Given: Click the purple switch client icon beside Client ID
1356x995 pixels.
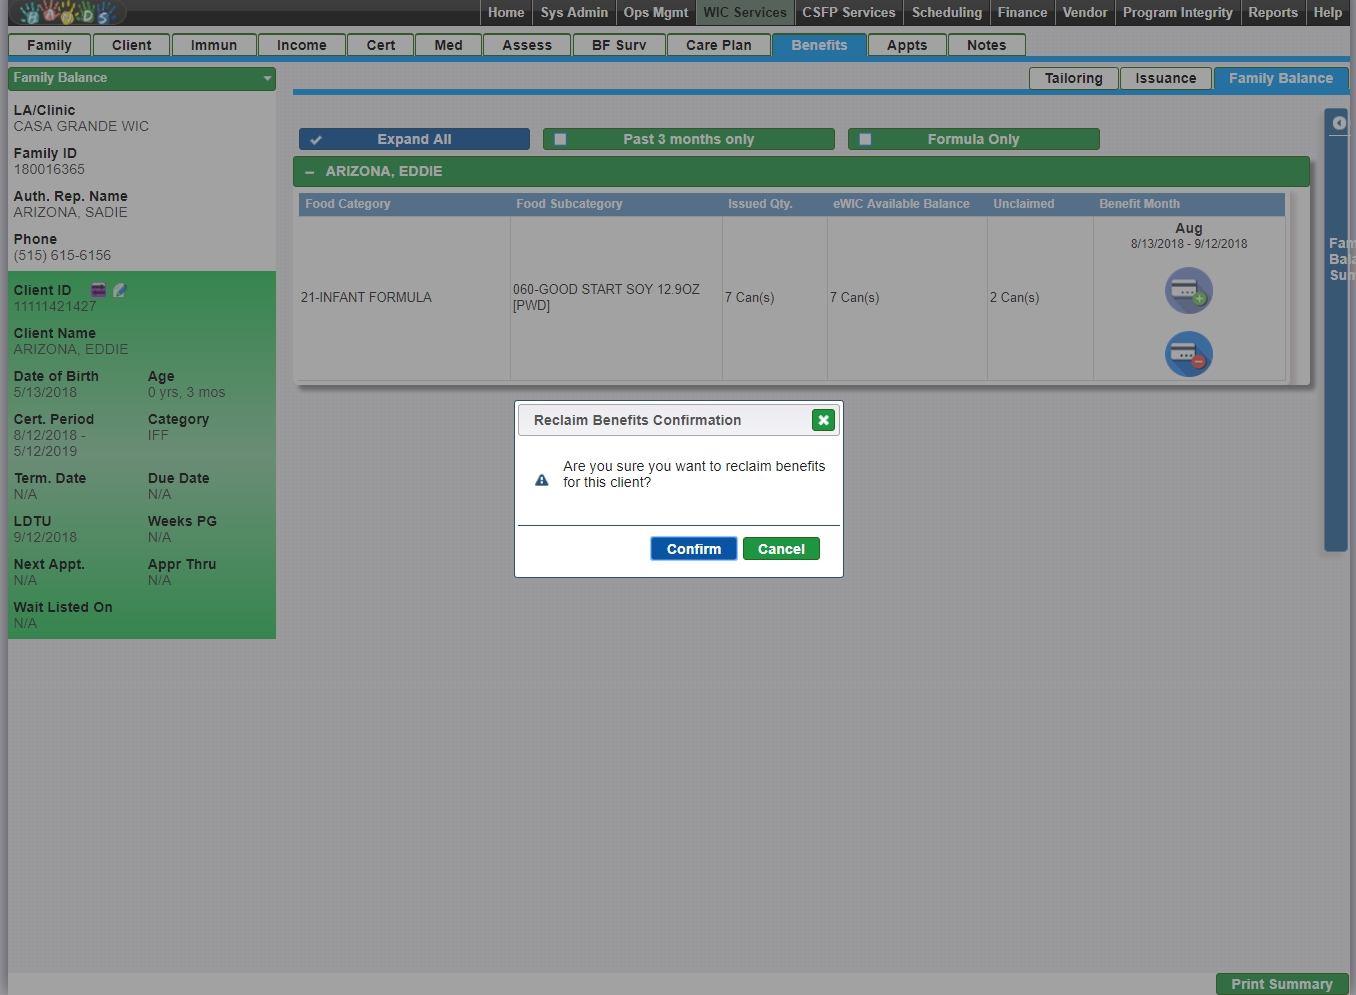Looking at the screenshot, I should pos(99,290).
